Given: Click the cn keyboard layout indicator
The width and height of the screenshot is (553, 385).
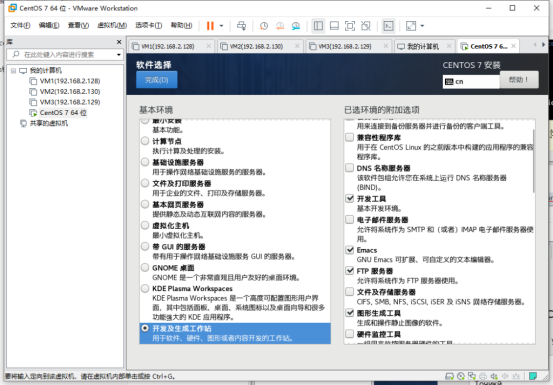Looking at the screenshot, I should pyautogui.click(x=471, y=82).
